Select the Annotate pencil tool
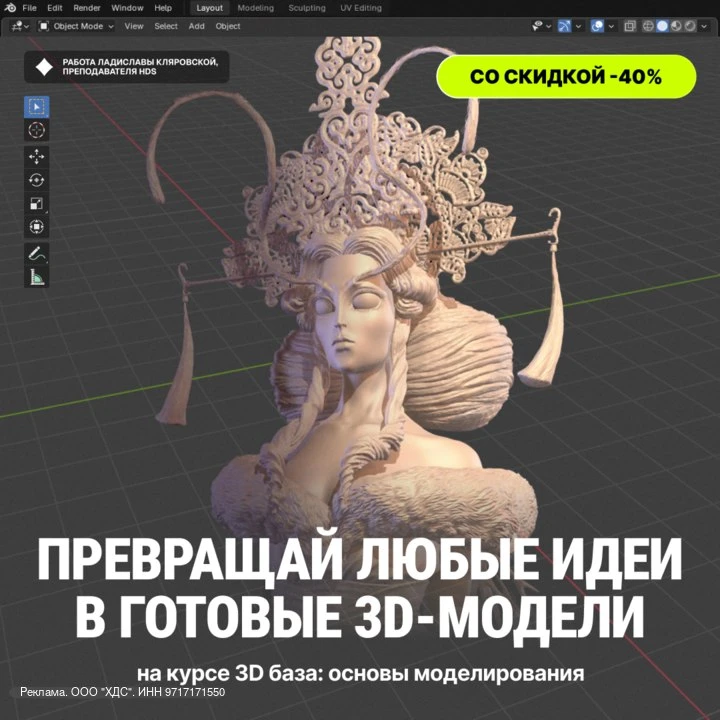 (x=36, y=253)
